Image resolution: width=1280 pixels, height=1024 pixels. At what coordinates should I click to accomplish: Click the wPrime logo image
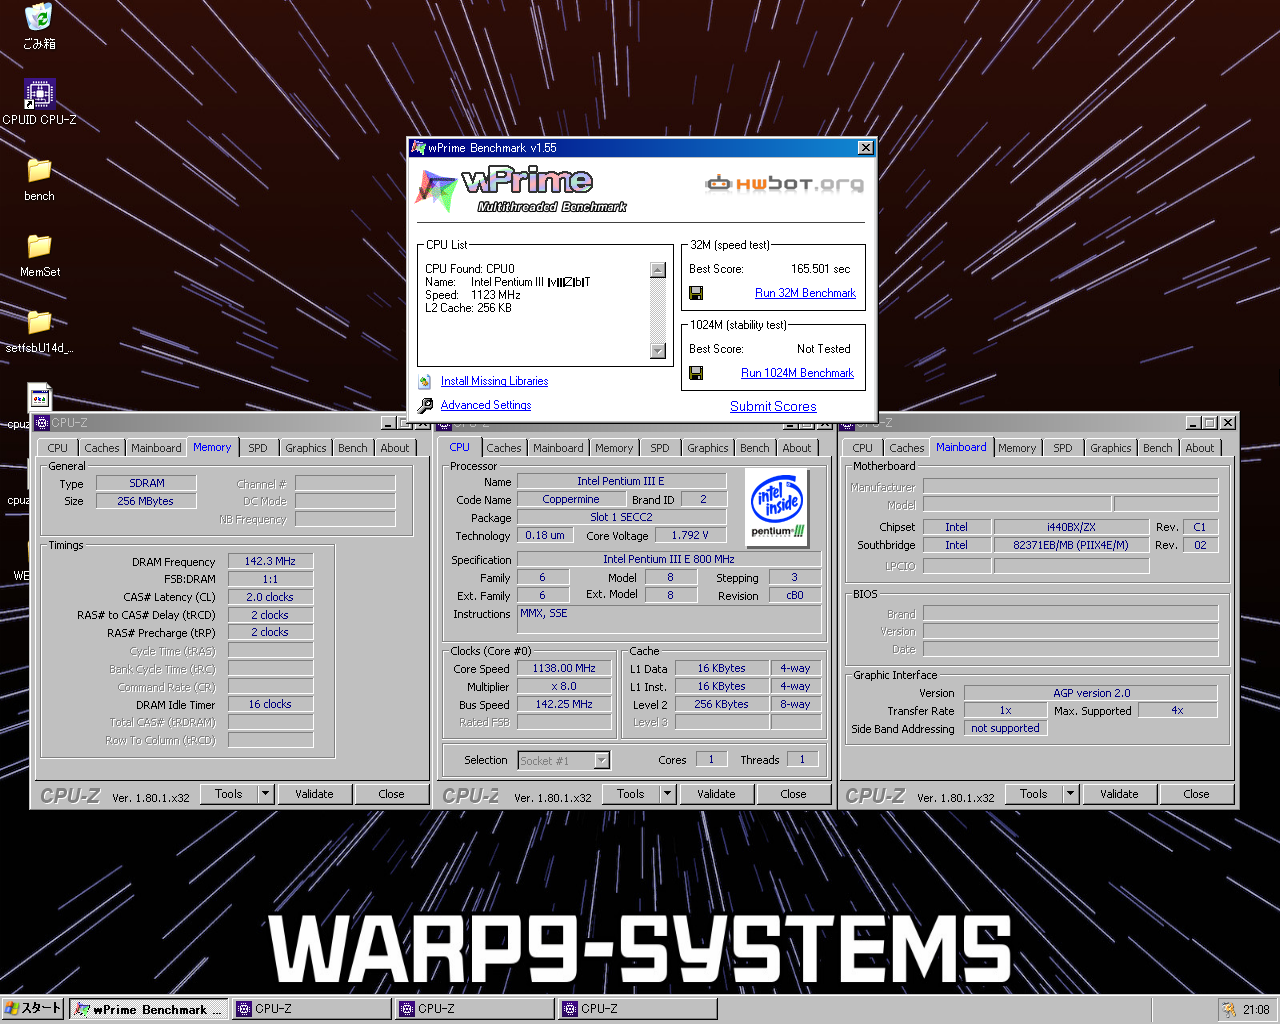click(520, 190)
